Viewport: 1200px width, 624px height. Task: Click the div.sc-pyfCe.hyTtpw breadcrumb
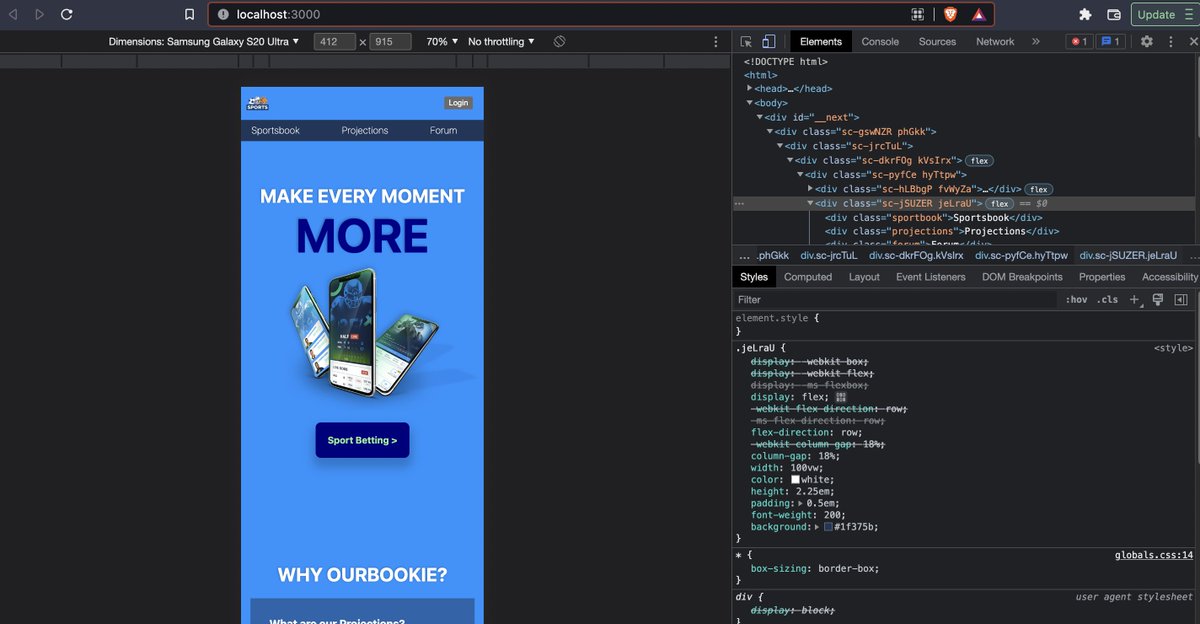pyautogui.click(x=1022, y=255)
